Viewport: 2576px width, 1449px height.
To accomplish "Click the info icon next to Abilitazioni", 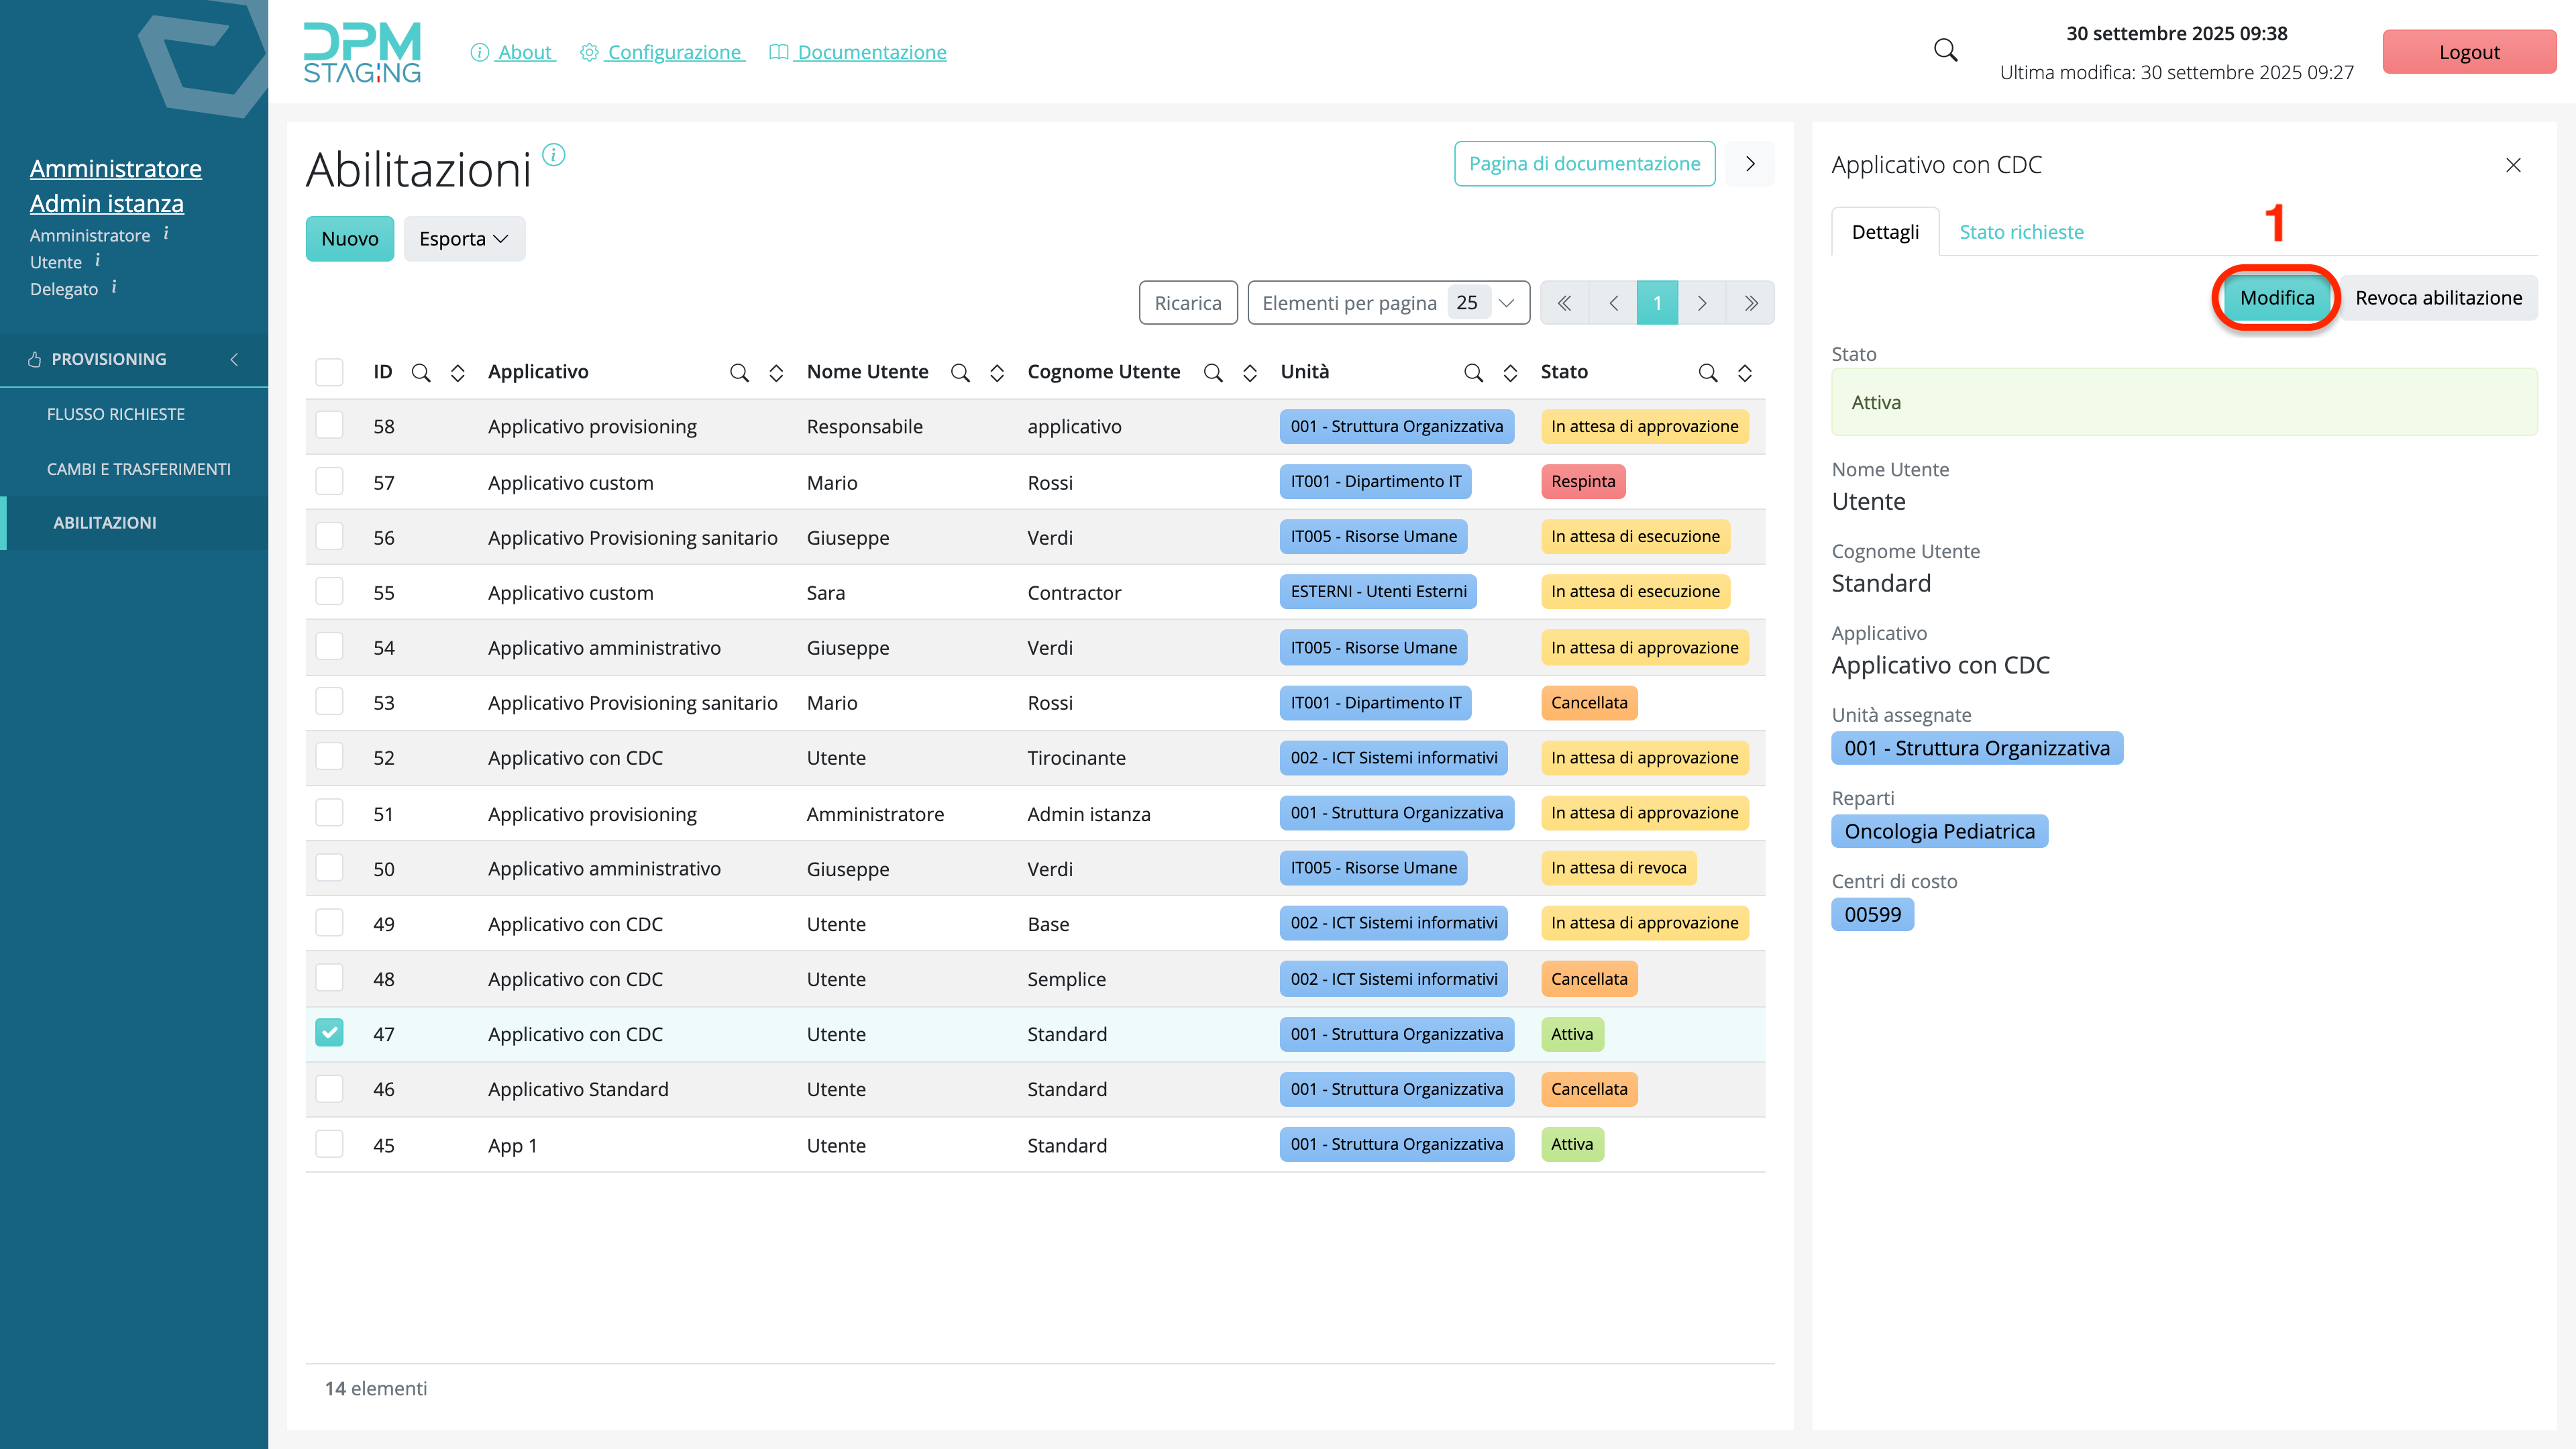I will pyautogui.click(x=553, y=155).
